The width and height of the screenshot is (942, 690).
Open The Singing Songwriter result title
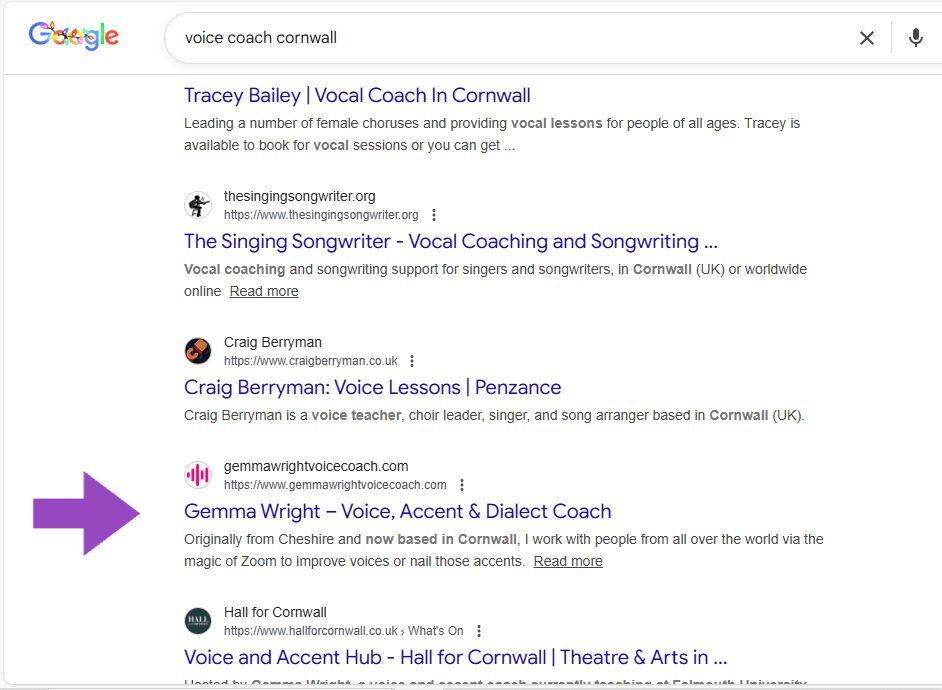coord(450,241)
